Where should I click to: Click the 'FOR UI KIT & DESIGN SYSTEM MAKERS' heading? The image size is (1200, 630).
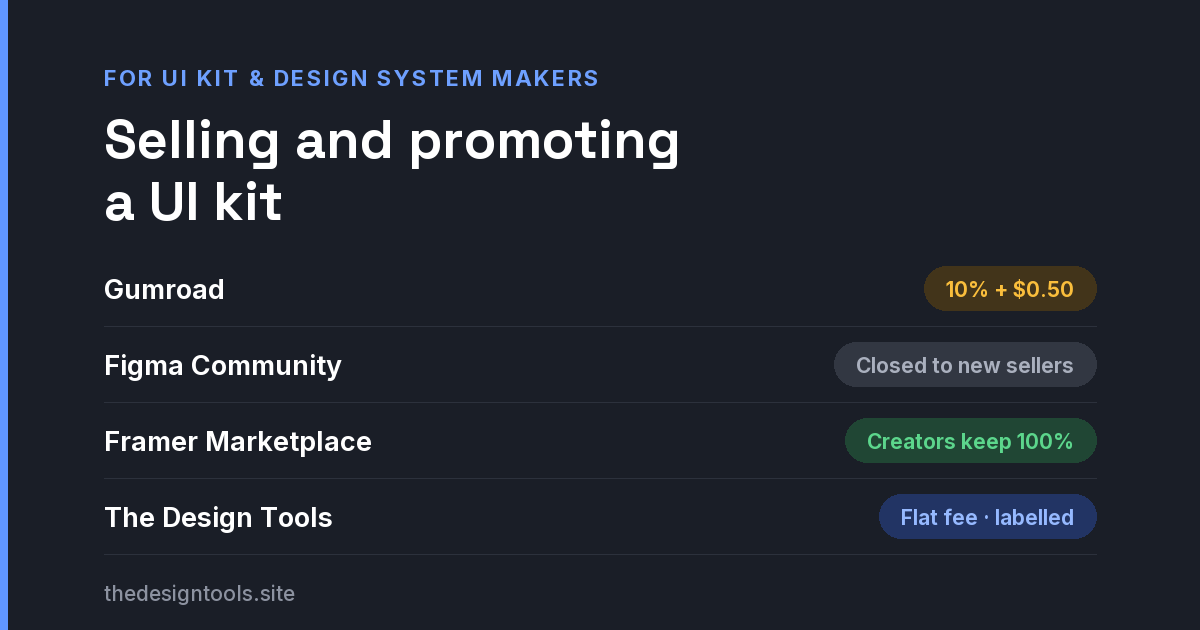[x=351, y=78]
